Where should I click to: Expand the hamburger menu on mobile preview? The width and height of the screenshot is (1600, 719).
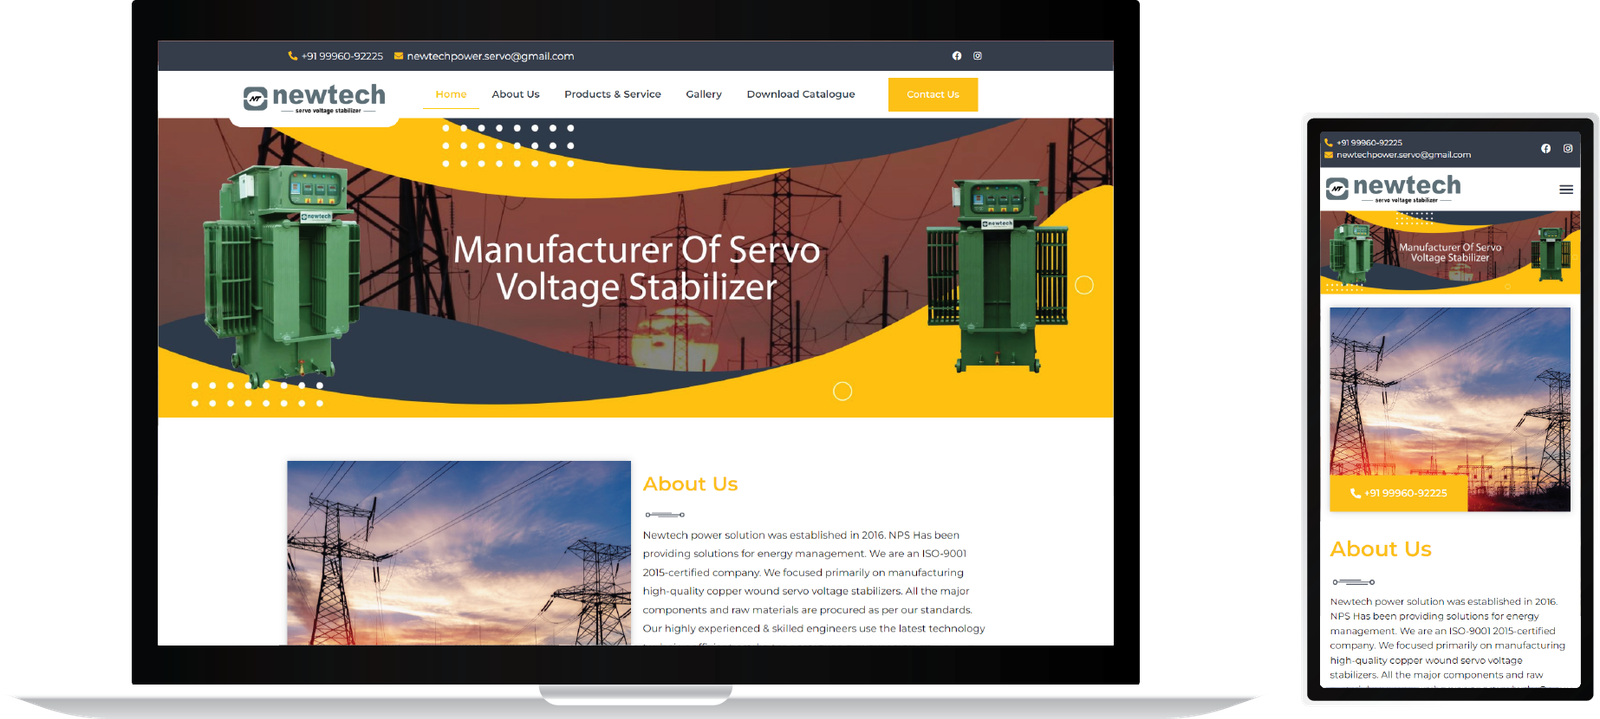(1566, 189)
